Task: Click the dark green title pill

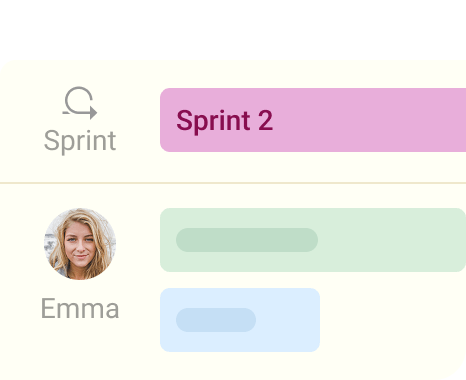Action: [247, 240]
